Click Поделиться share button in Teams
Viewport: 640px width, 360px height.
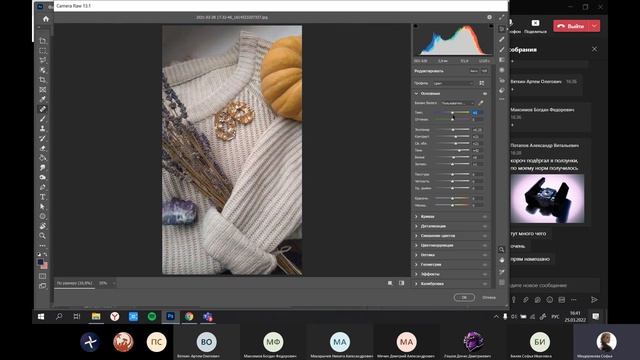click(535, 26)
